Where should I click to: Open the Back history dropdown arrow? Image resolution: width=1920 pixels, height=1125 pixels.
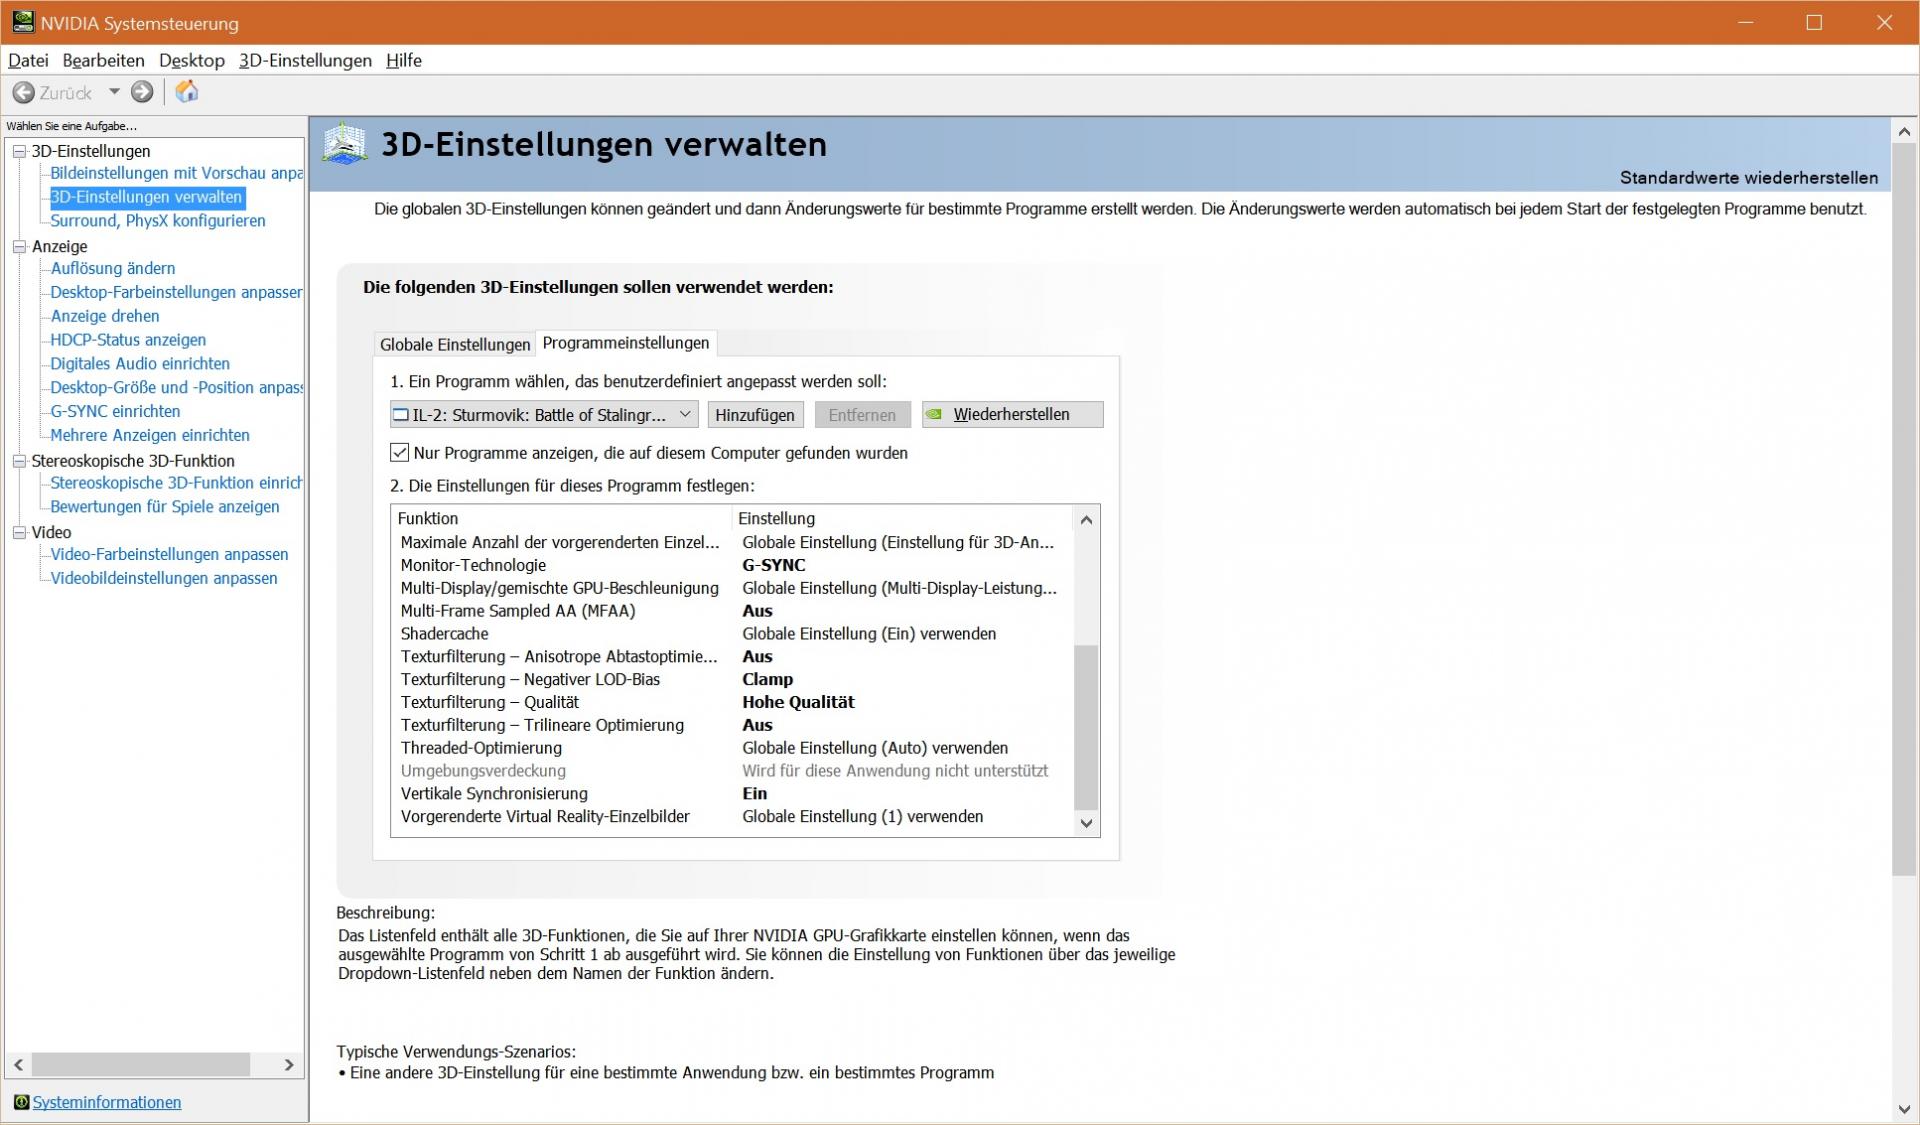[x=114, y=92]
